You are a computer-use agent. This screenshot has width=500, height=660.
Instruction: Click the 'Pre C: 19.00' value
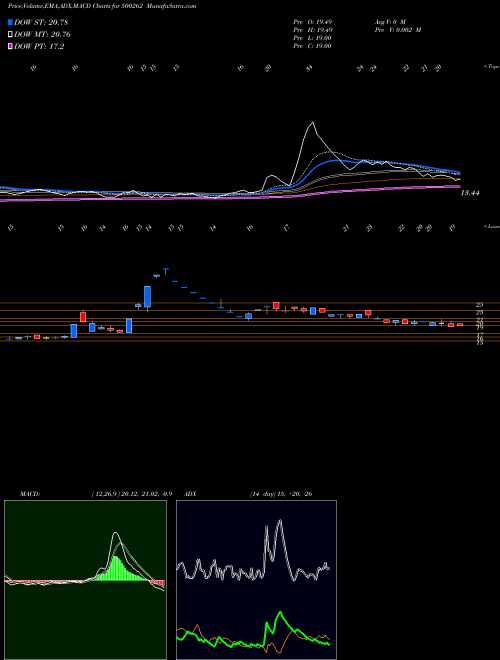[312, 46]
